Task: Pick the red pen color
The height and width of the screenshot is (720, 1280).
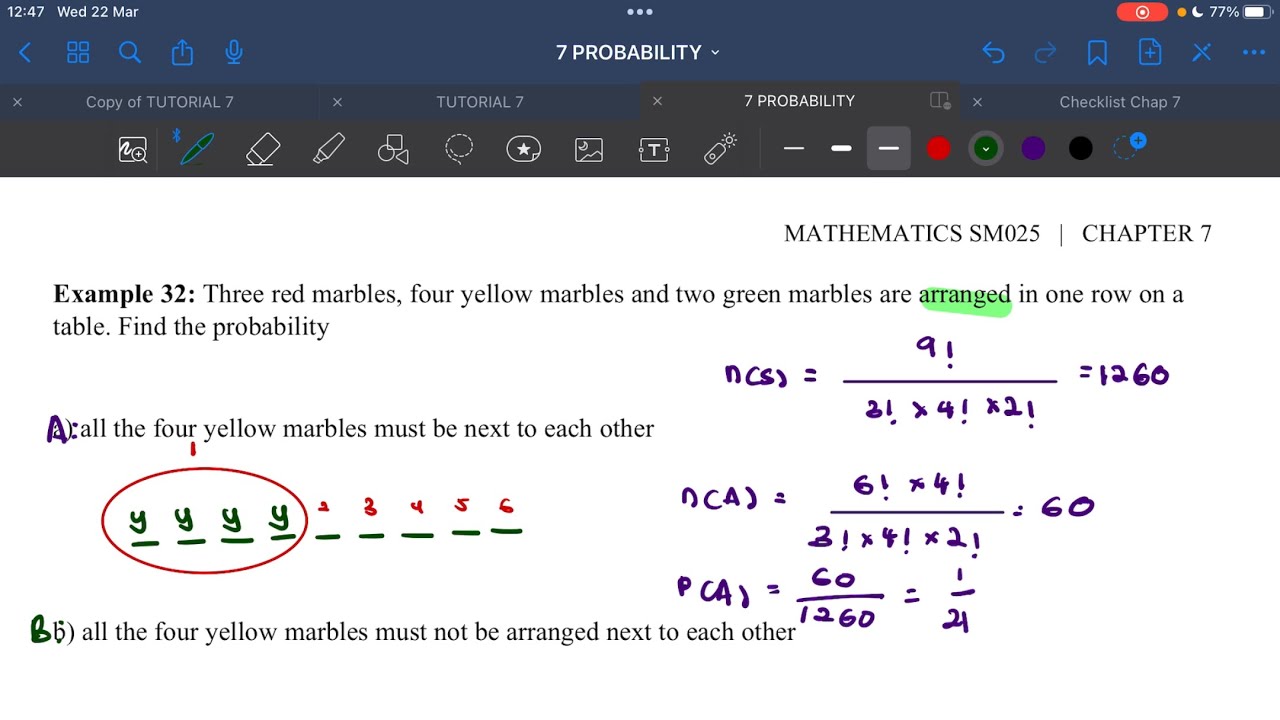Action: point(938,149)
